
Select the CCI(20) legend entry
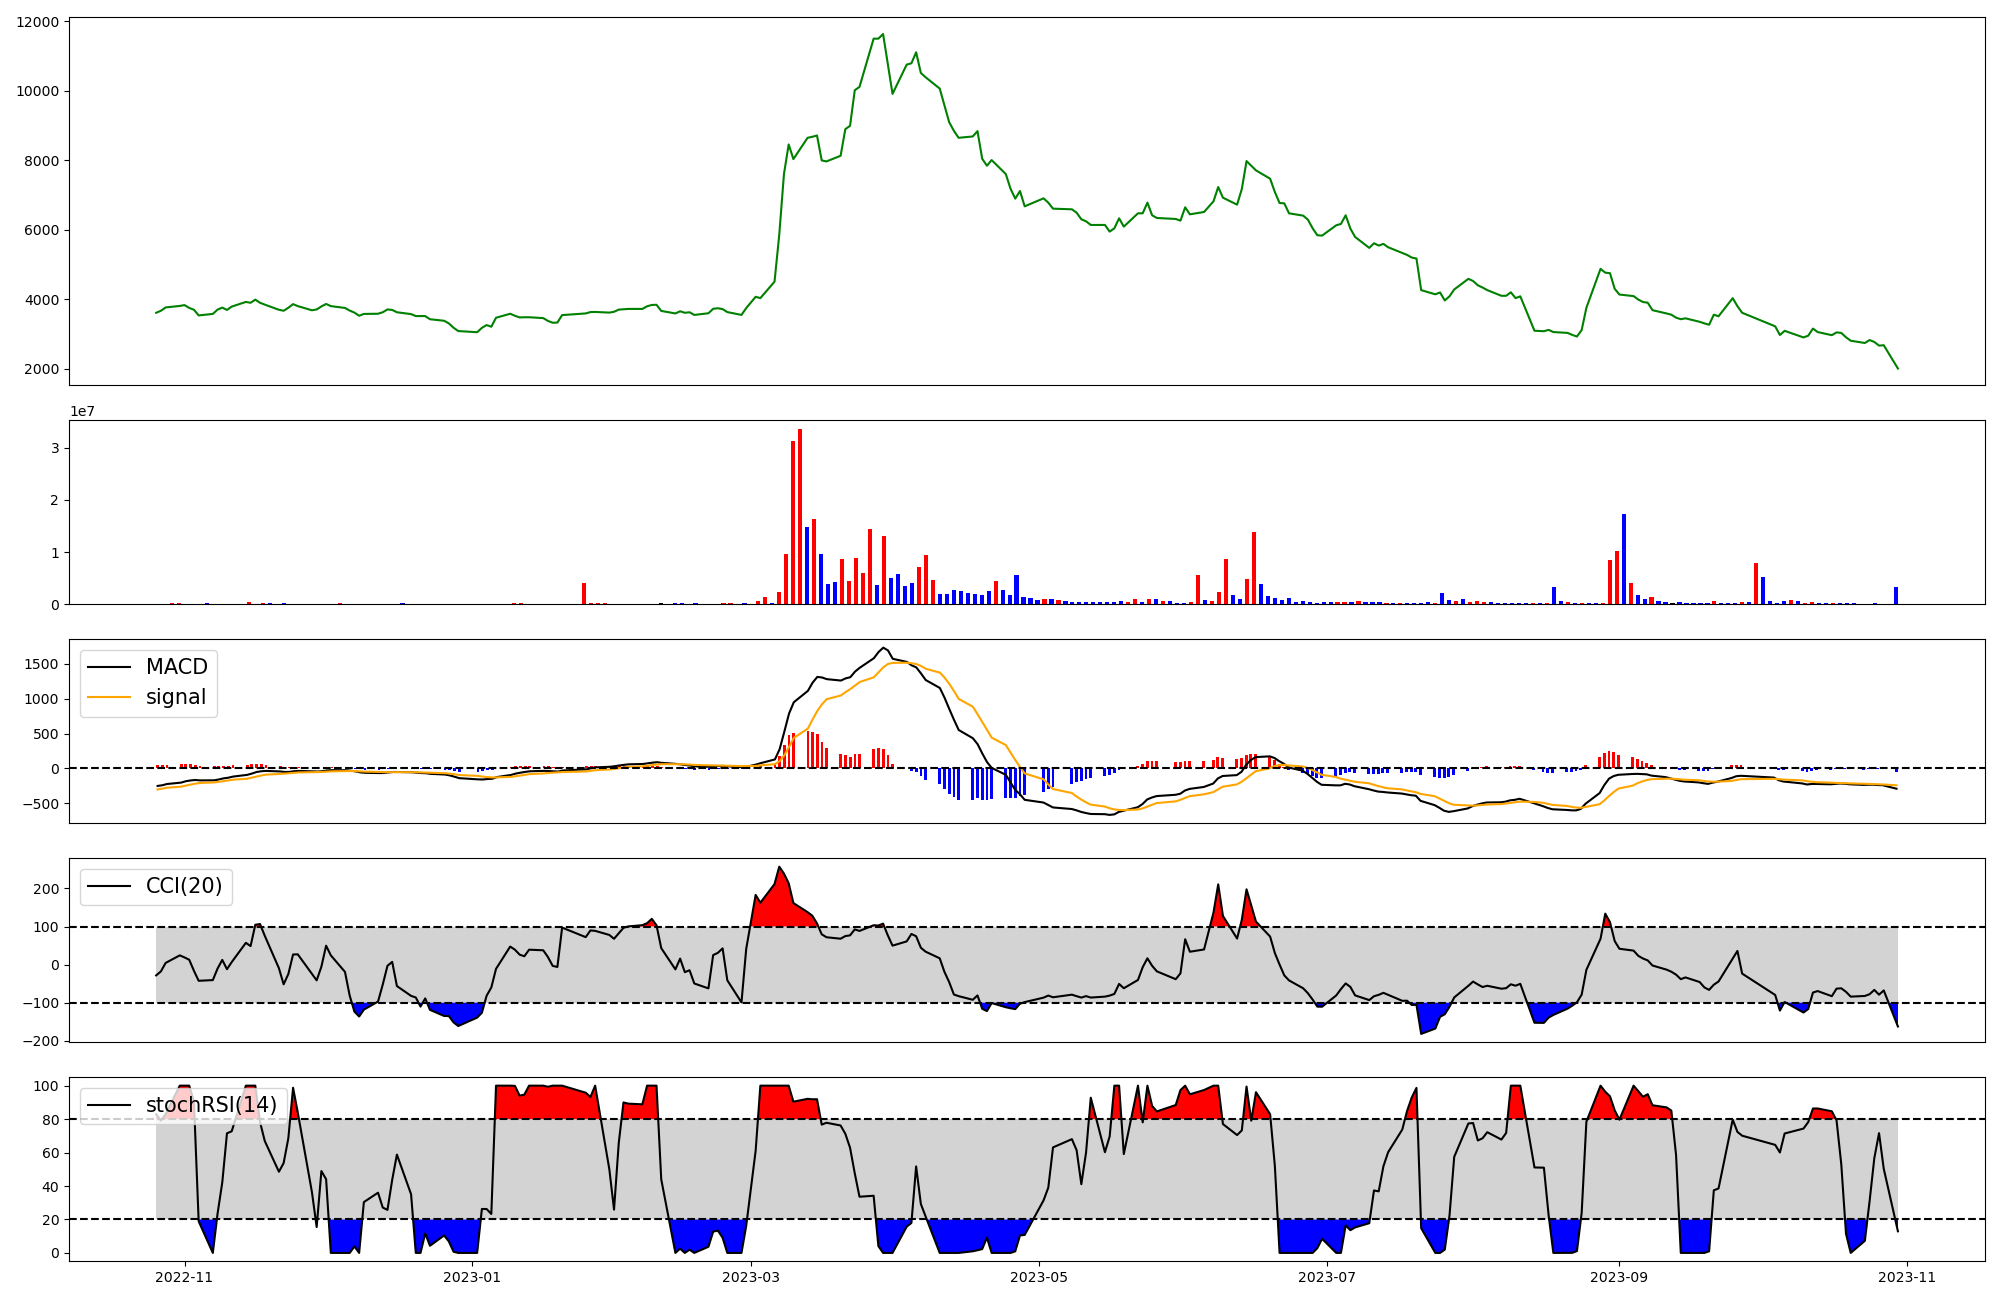(184, 886)
